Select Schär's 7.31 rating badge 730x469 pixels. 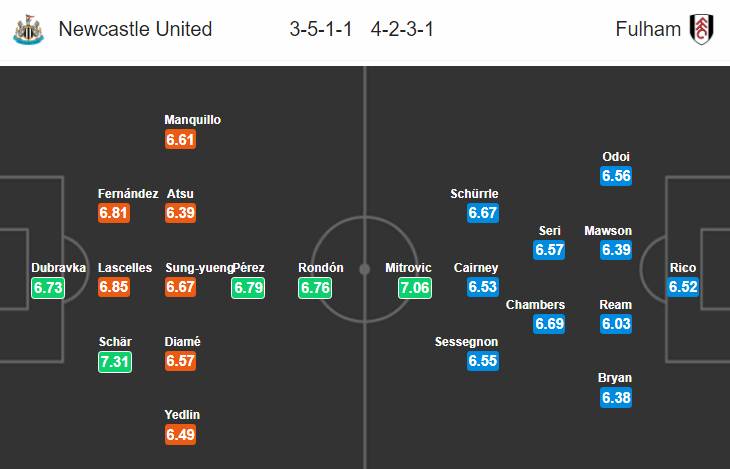(115, 361)
